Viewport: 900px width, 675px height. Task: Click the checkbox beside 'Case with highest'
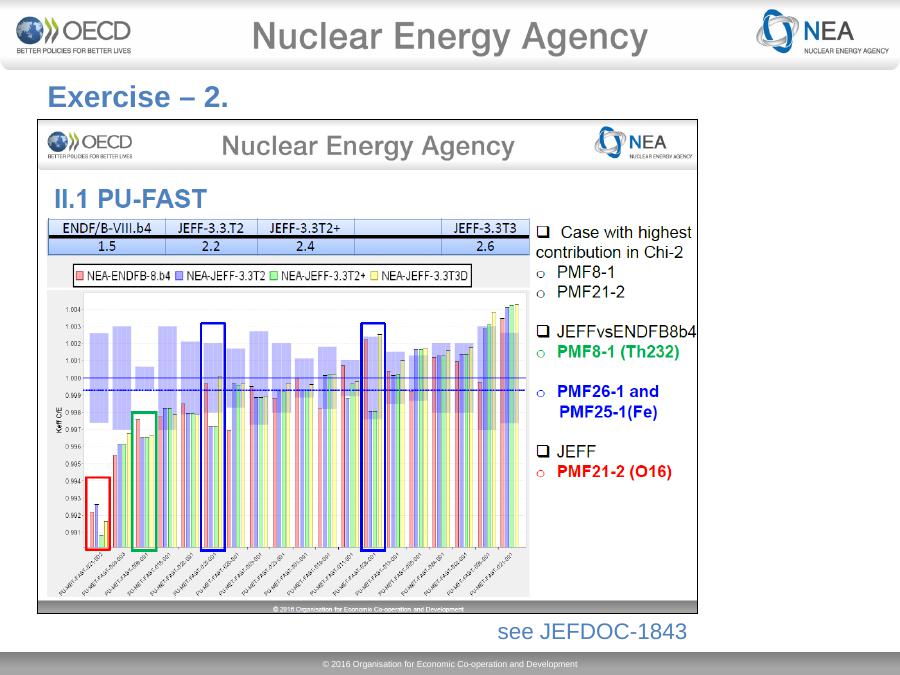[x=543, y=233]
